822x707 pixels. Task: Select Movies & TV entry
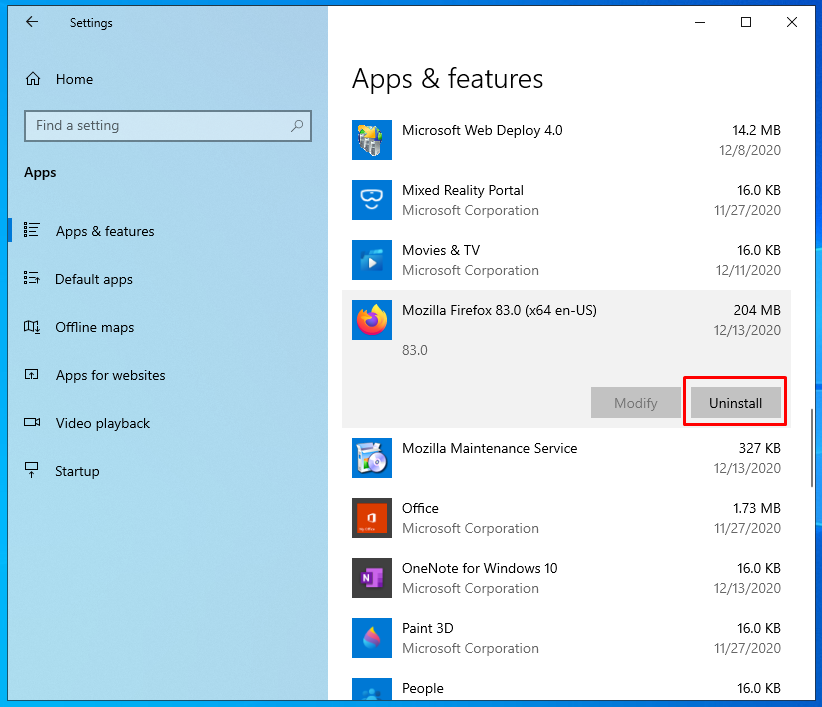[566, 260]
